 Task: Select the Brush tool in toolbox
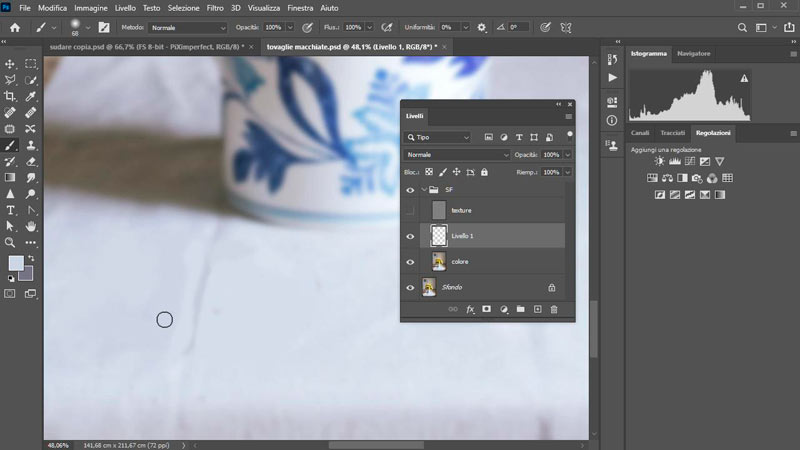[10, 145]
